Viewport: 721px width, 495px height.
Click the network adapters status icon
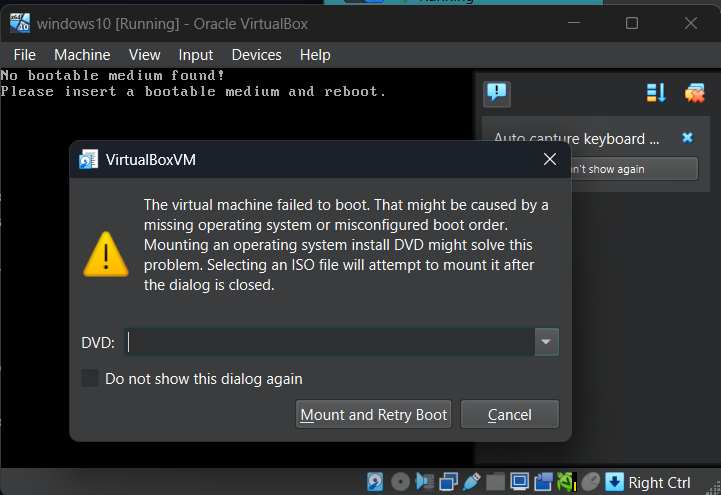point(448,482)
